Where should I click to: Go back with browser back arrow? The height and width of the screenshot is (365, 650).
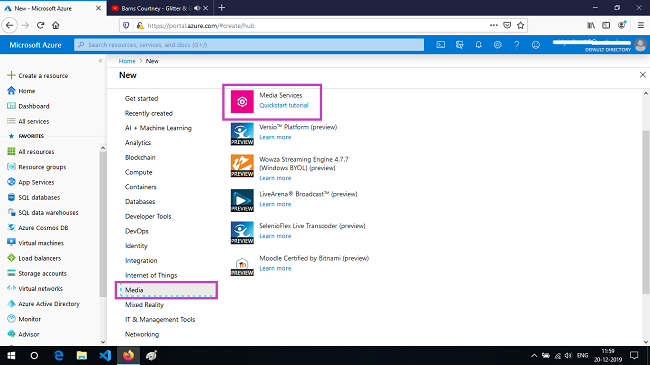[10, 25]
